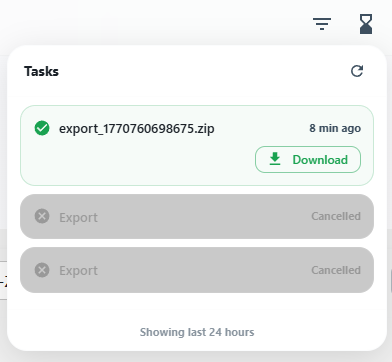Select the second cancelled Export task row
Viewport: 392px width, 362px height.
coord(197,270)
